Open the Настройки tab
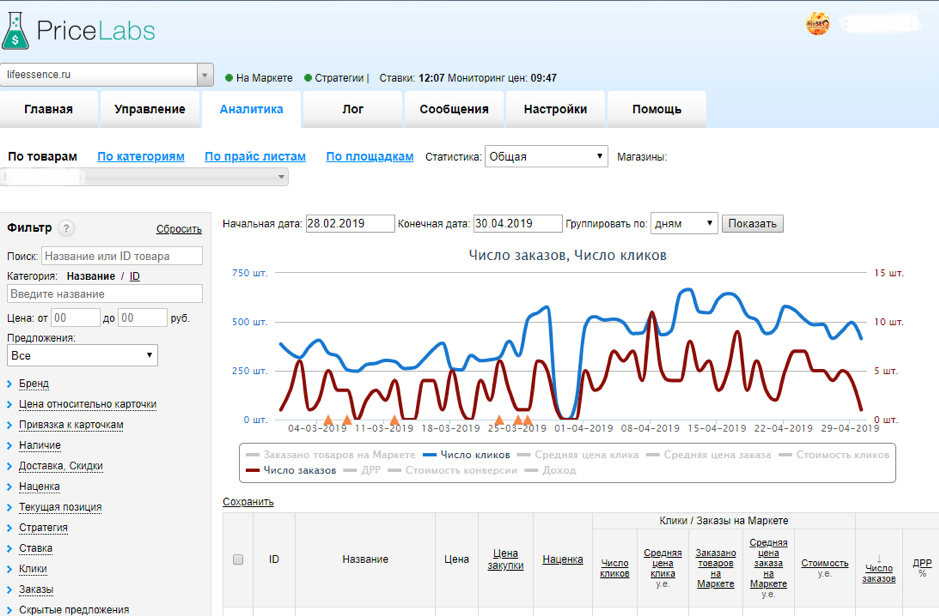 (x=555, y=110)
